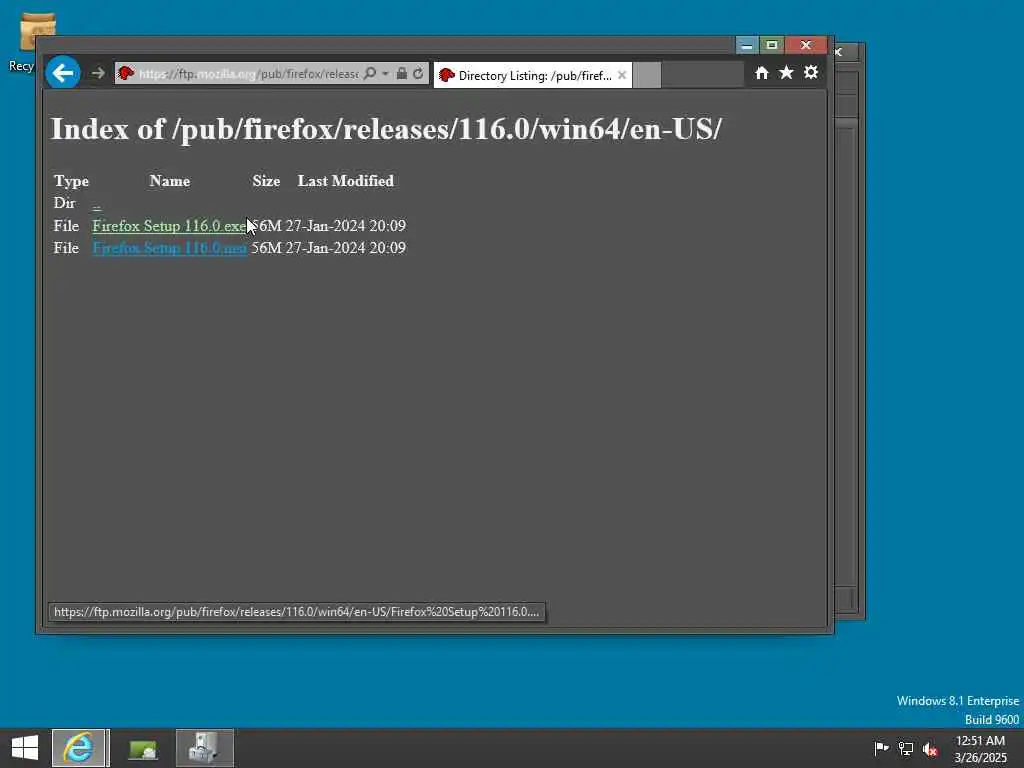1024x768 pixels.
Task: Close the Directory Listing tab
Action: pyautogui.click(x=622, y=75)
